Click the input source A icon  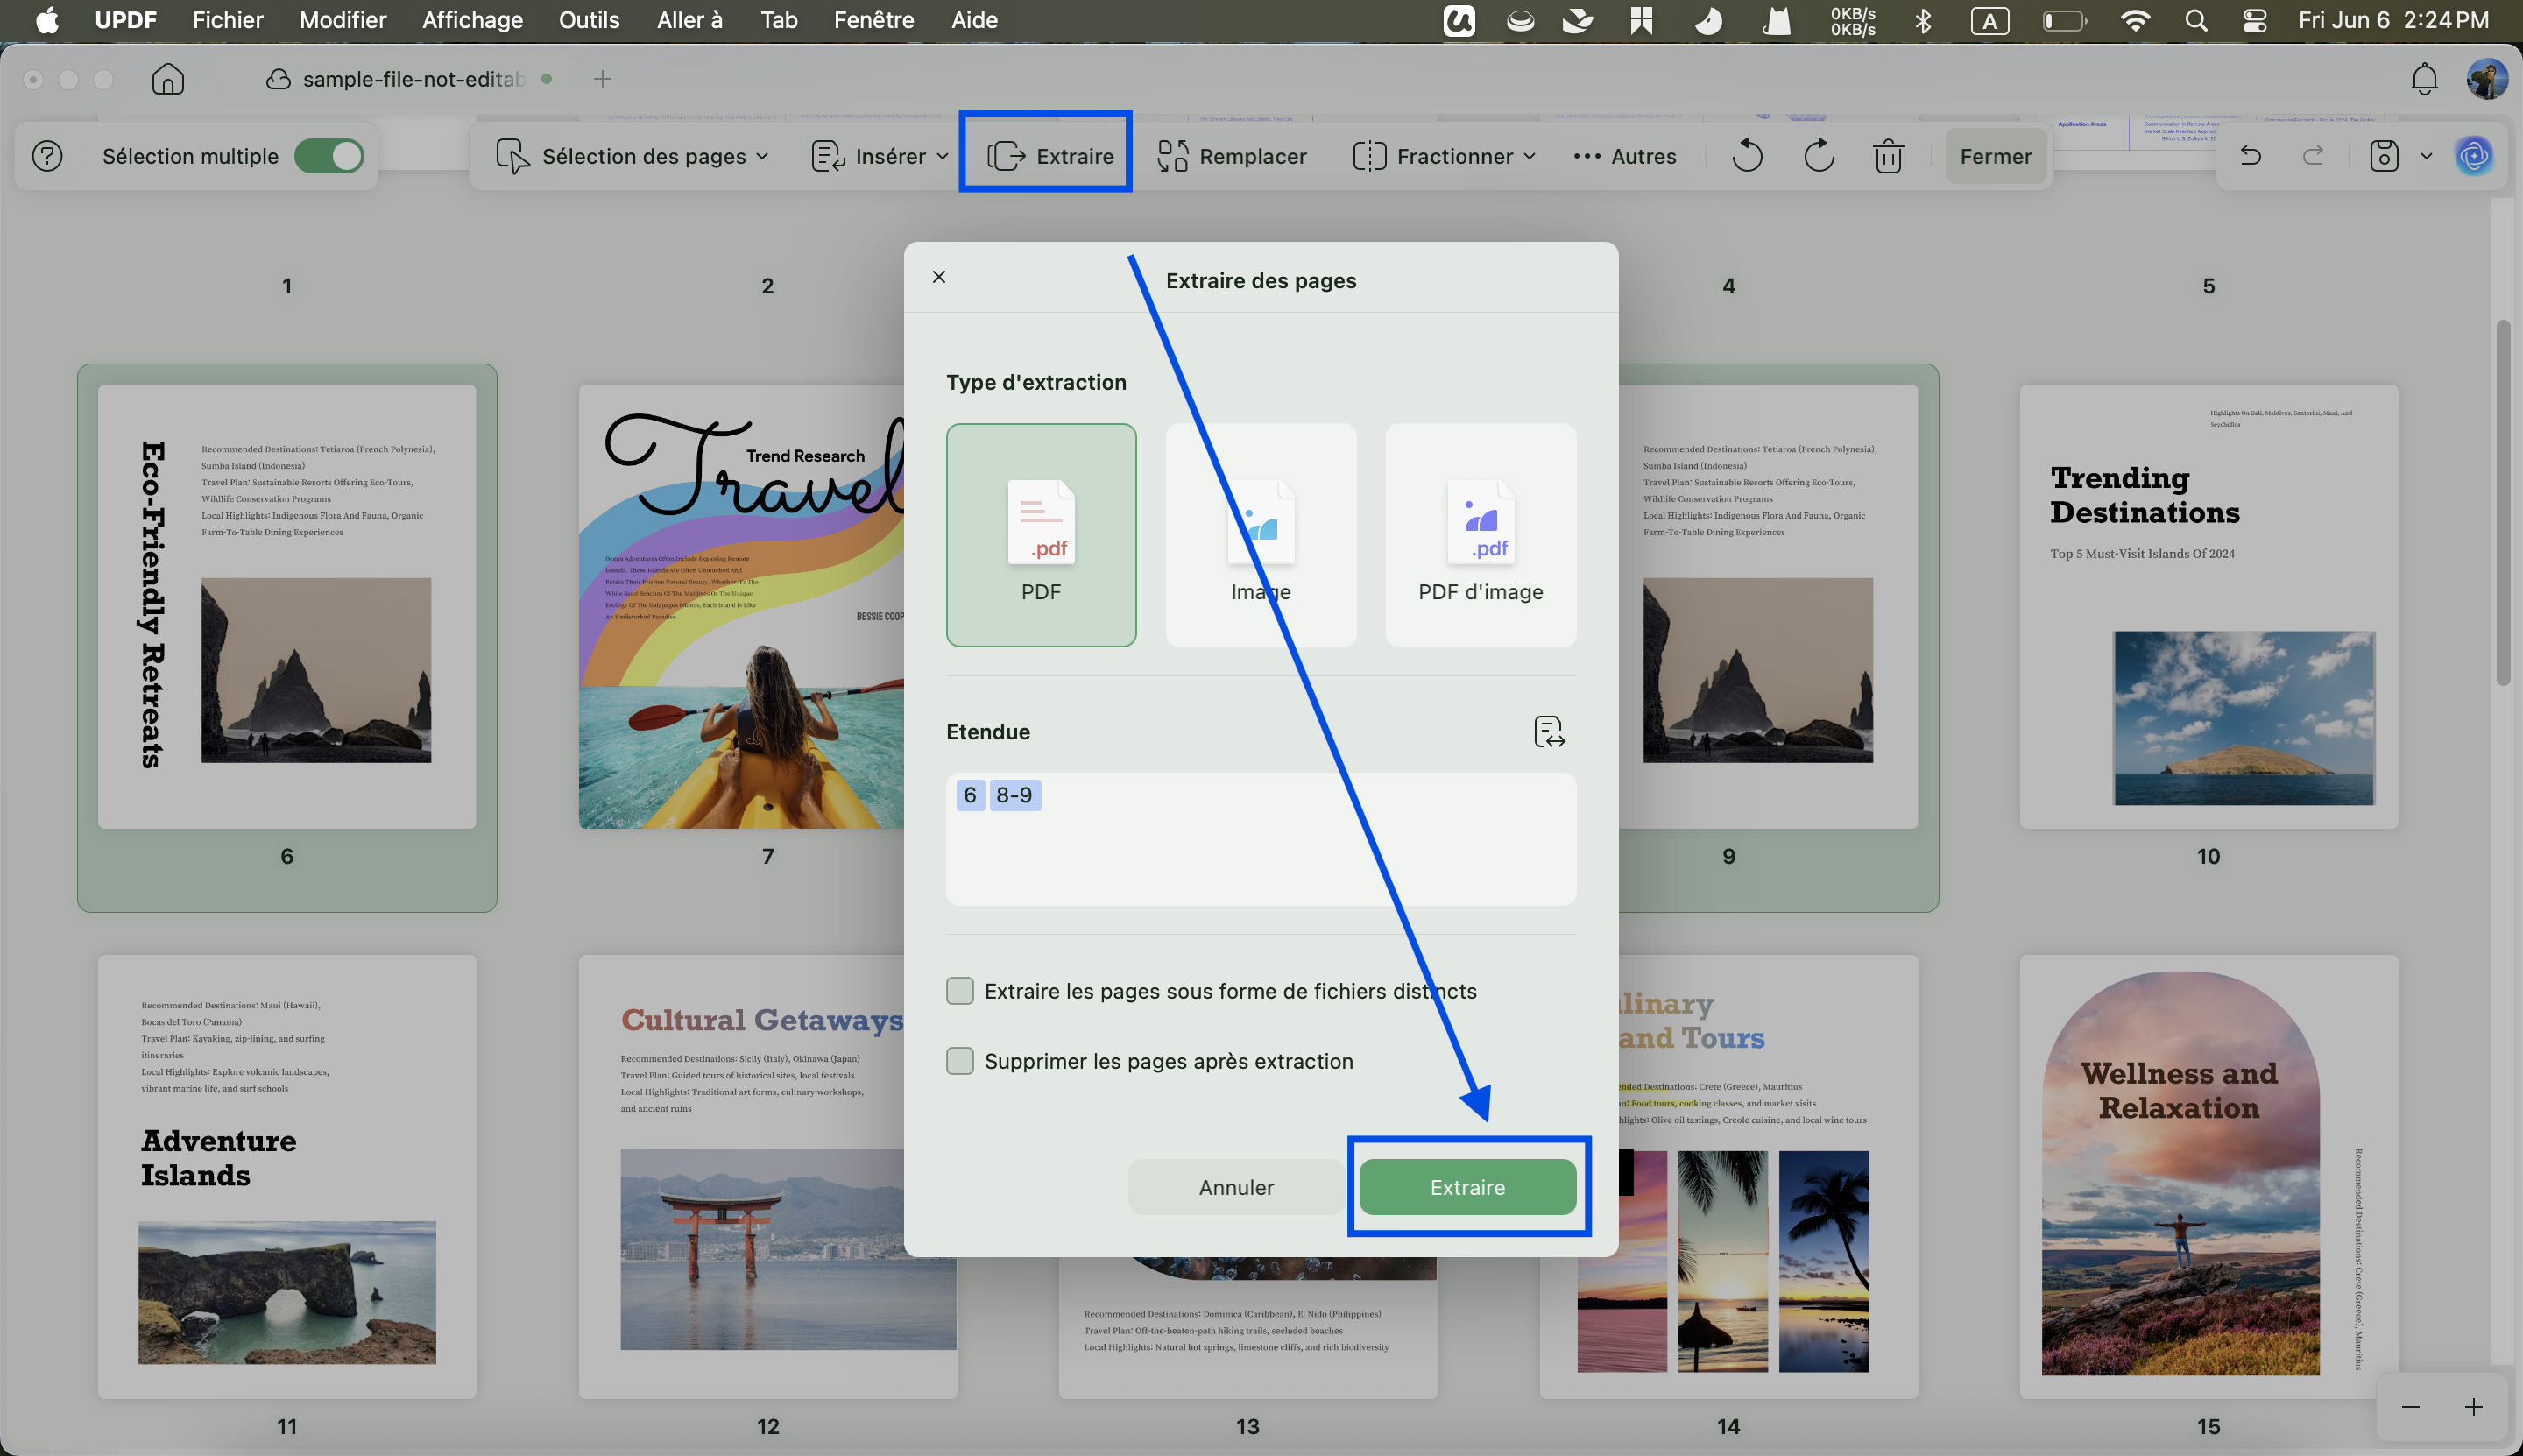[x=1989, y=20]
